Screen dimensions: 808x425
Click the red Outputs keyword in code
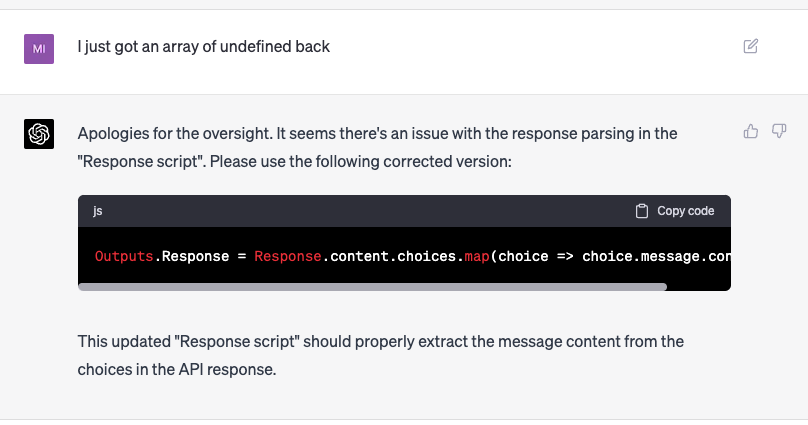pos(124,256)
